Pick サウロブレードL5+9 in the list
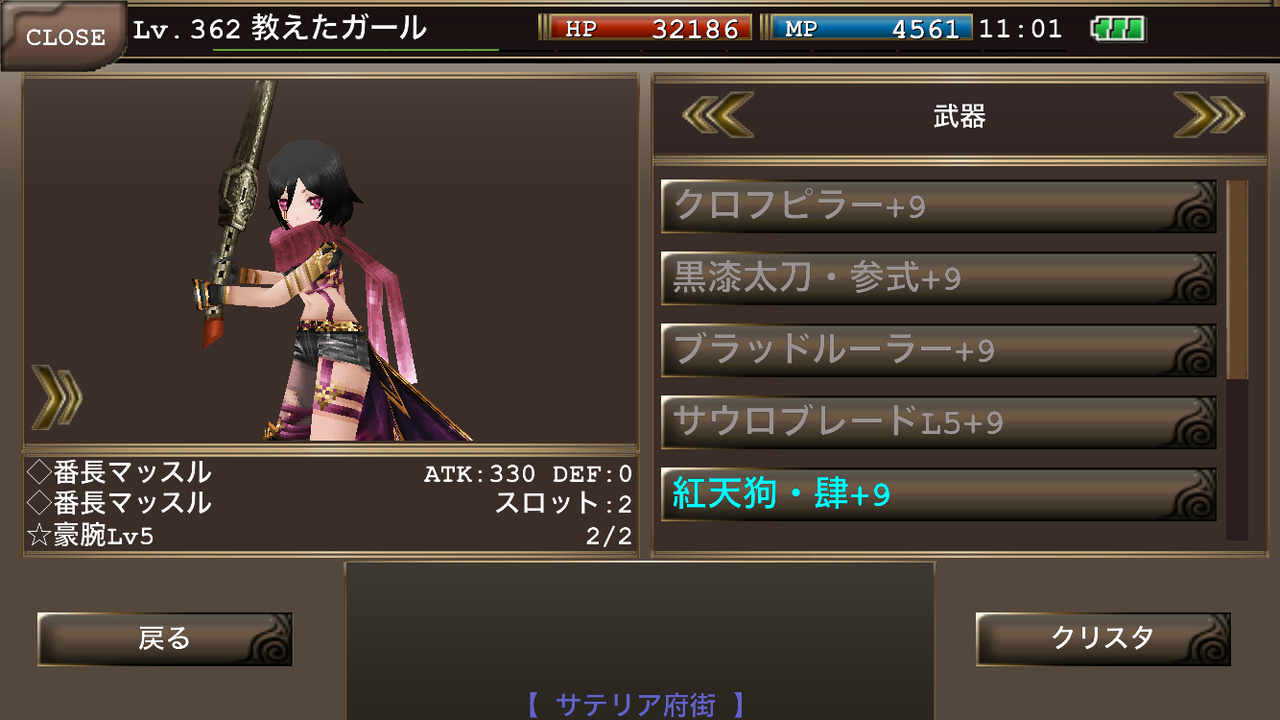Image resolution: width=1280 pixels, height=720 pixels. click(x=938, y=422)
